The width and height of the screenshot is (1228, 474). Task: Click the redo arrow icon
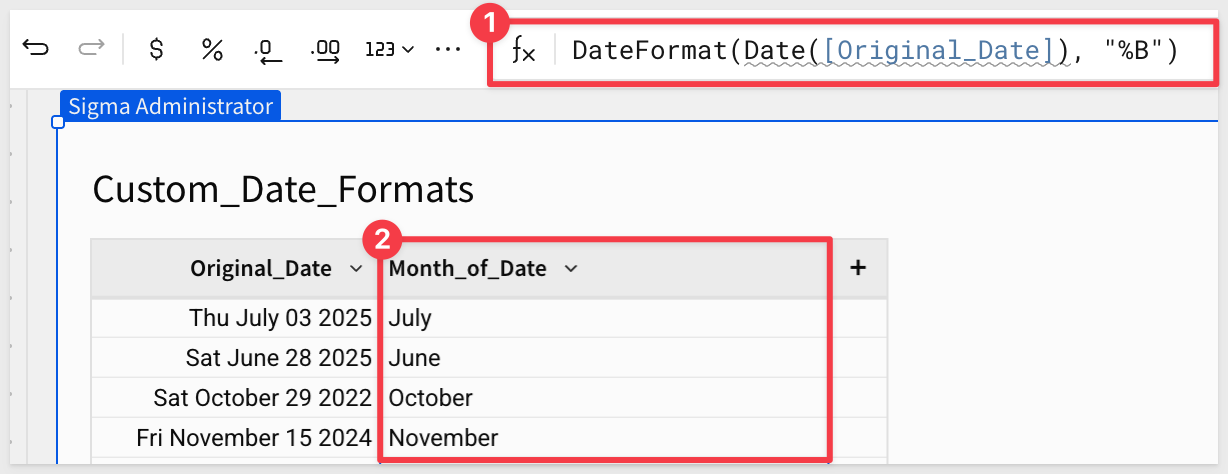pyautogui.click(x=91, y=48)
